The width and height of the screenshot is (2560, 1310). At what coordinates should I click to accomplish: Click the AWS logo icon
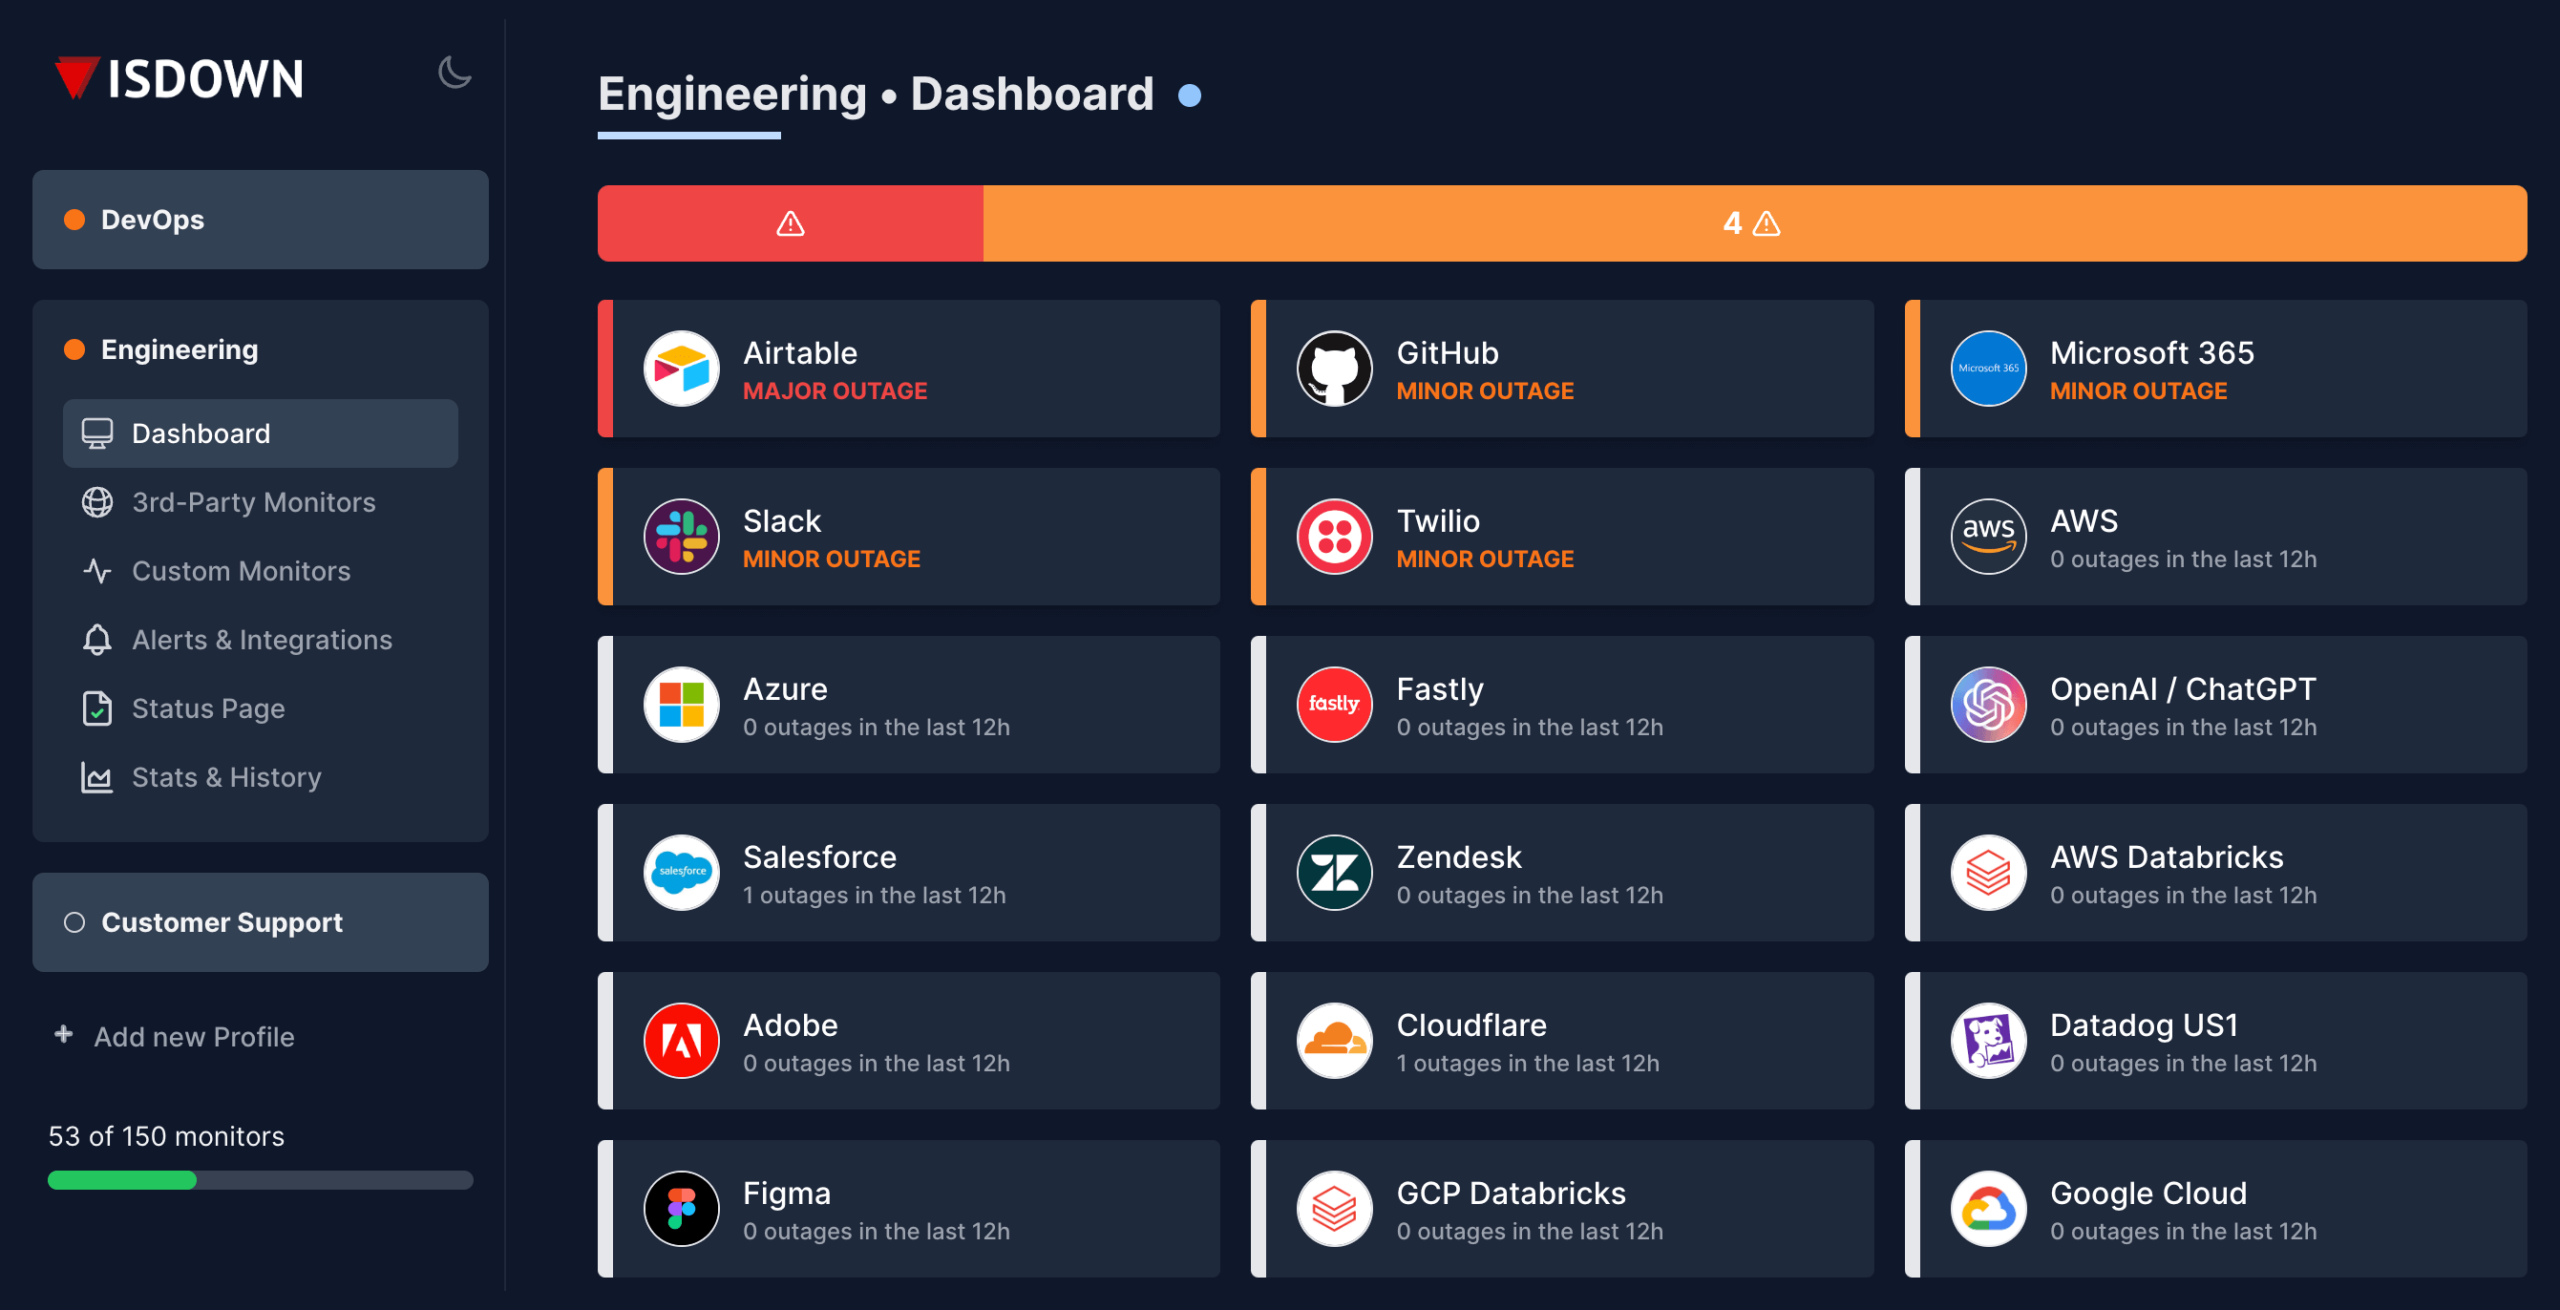tap(1988, 537)
